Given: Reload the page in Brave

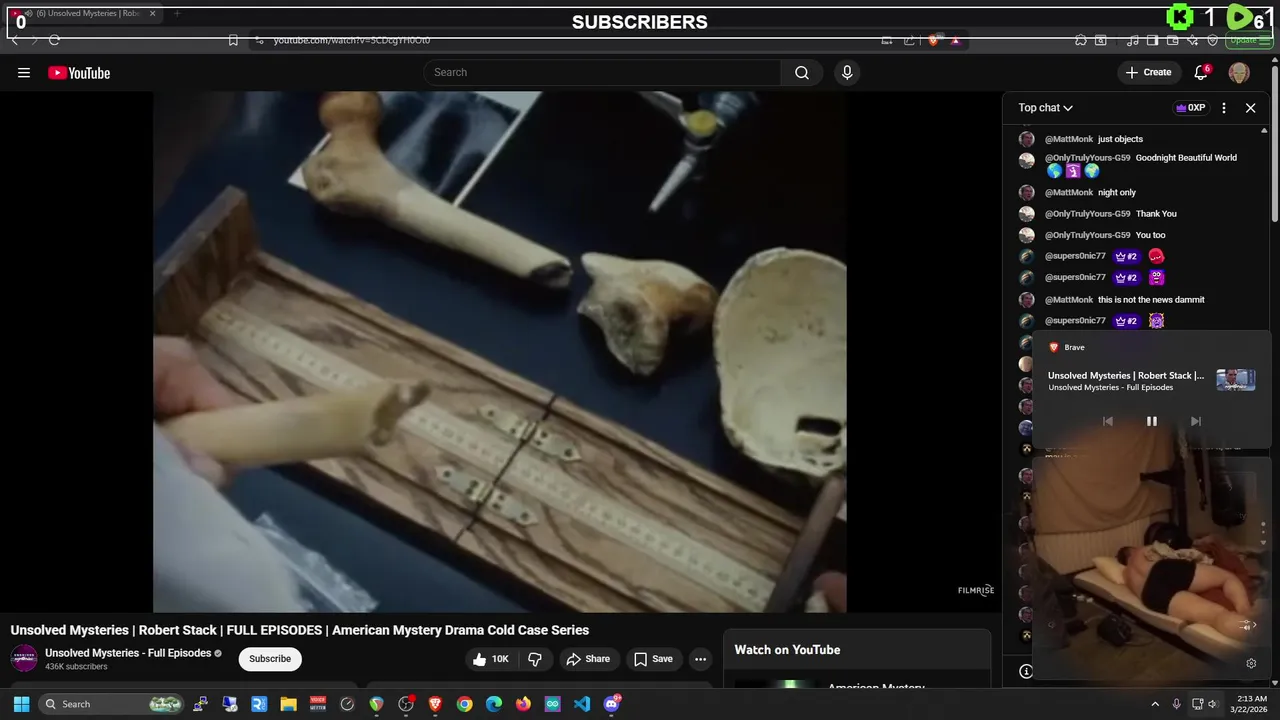Looking at the screenshot, I should (54, 40).
